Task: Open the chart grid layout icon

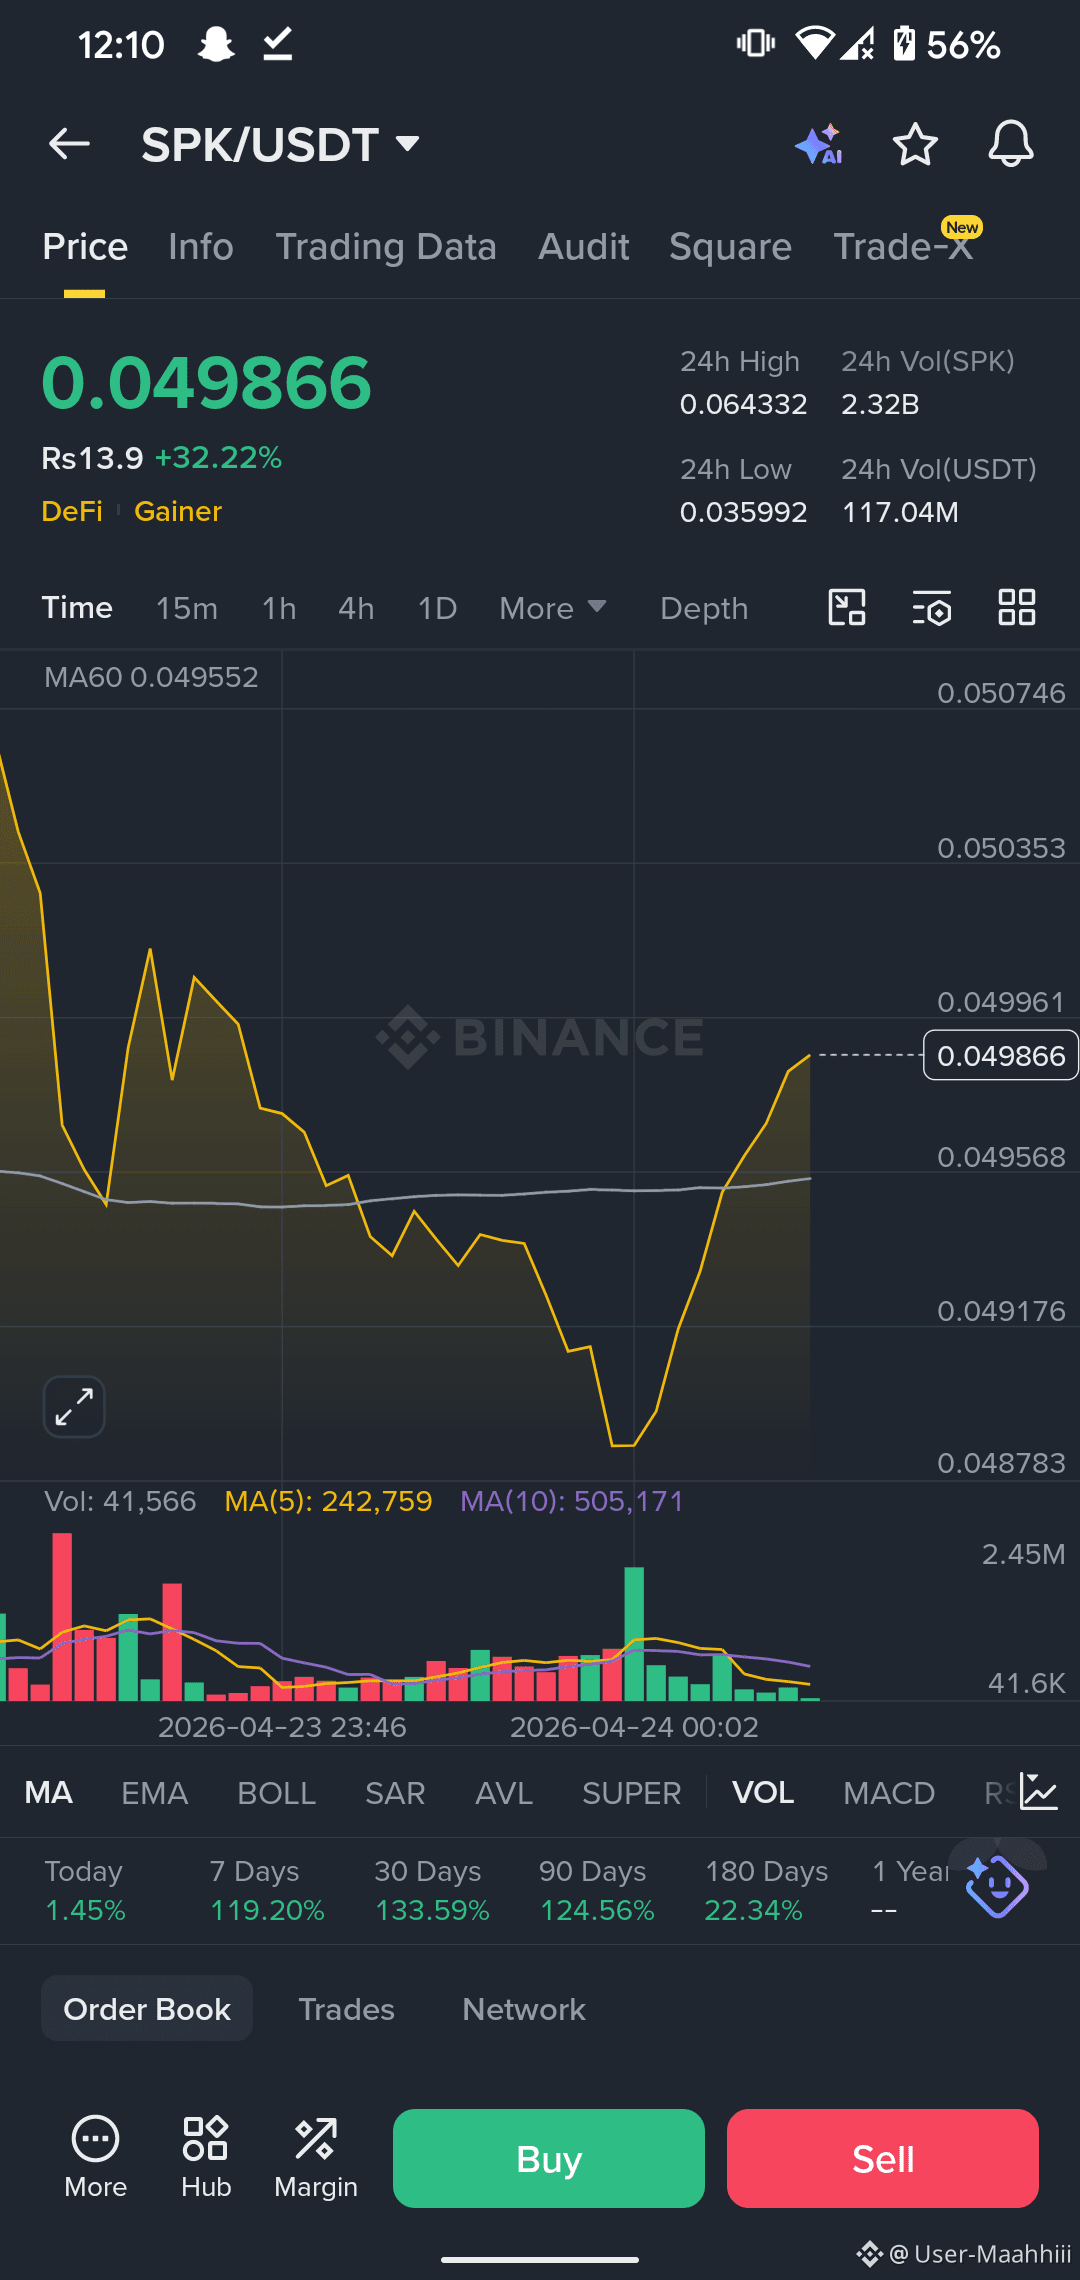Action: pos(1017,607)
